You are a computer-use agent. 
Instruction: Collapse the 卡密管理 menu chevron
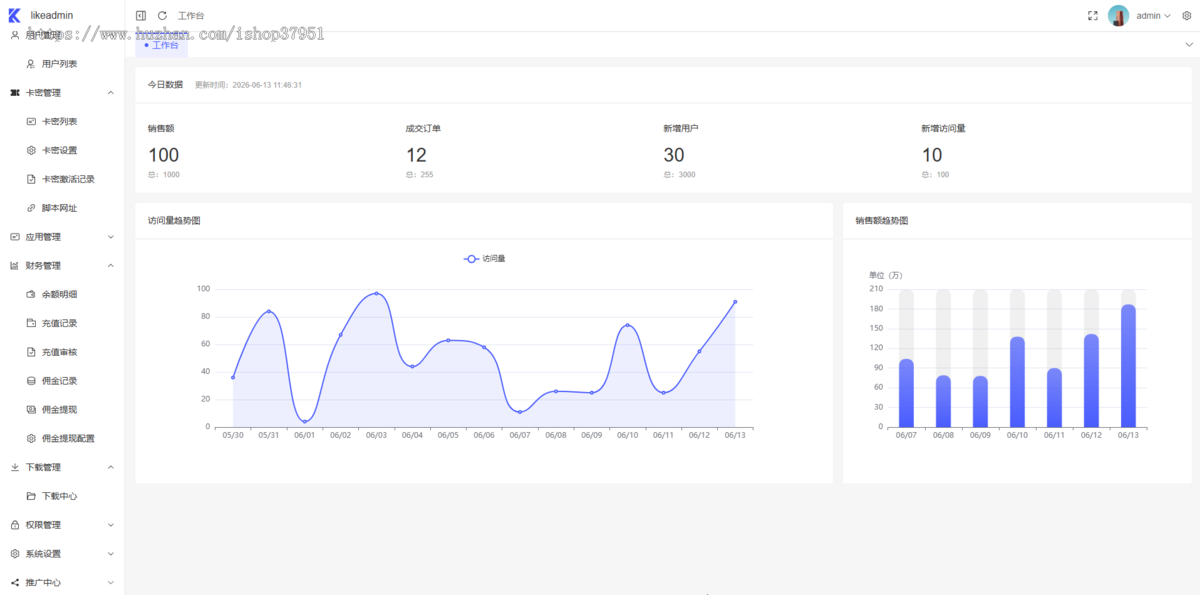click(x=110, y=93)
